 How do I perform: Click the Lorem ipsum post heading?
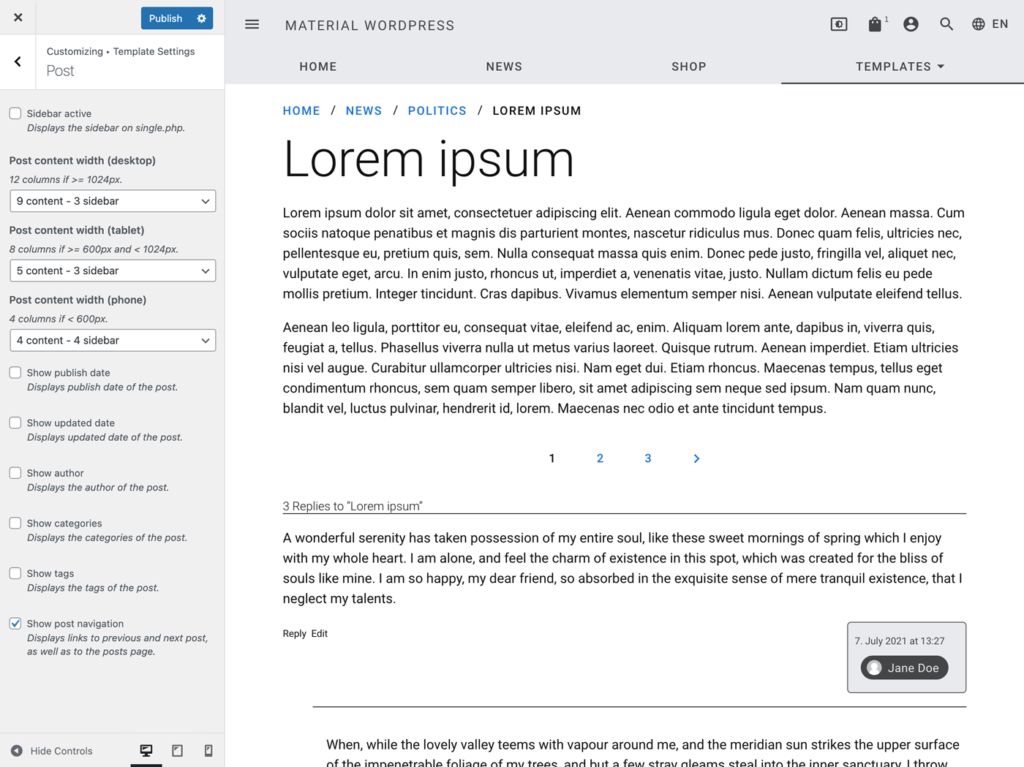point(428,160)
